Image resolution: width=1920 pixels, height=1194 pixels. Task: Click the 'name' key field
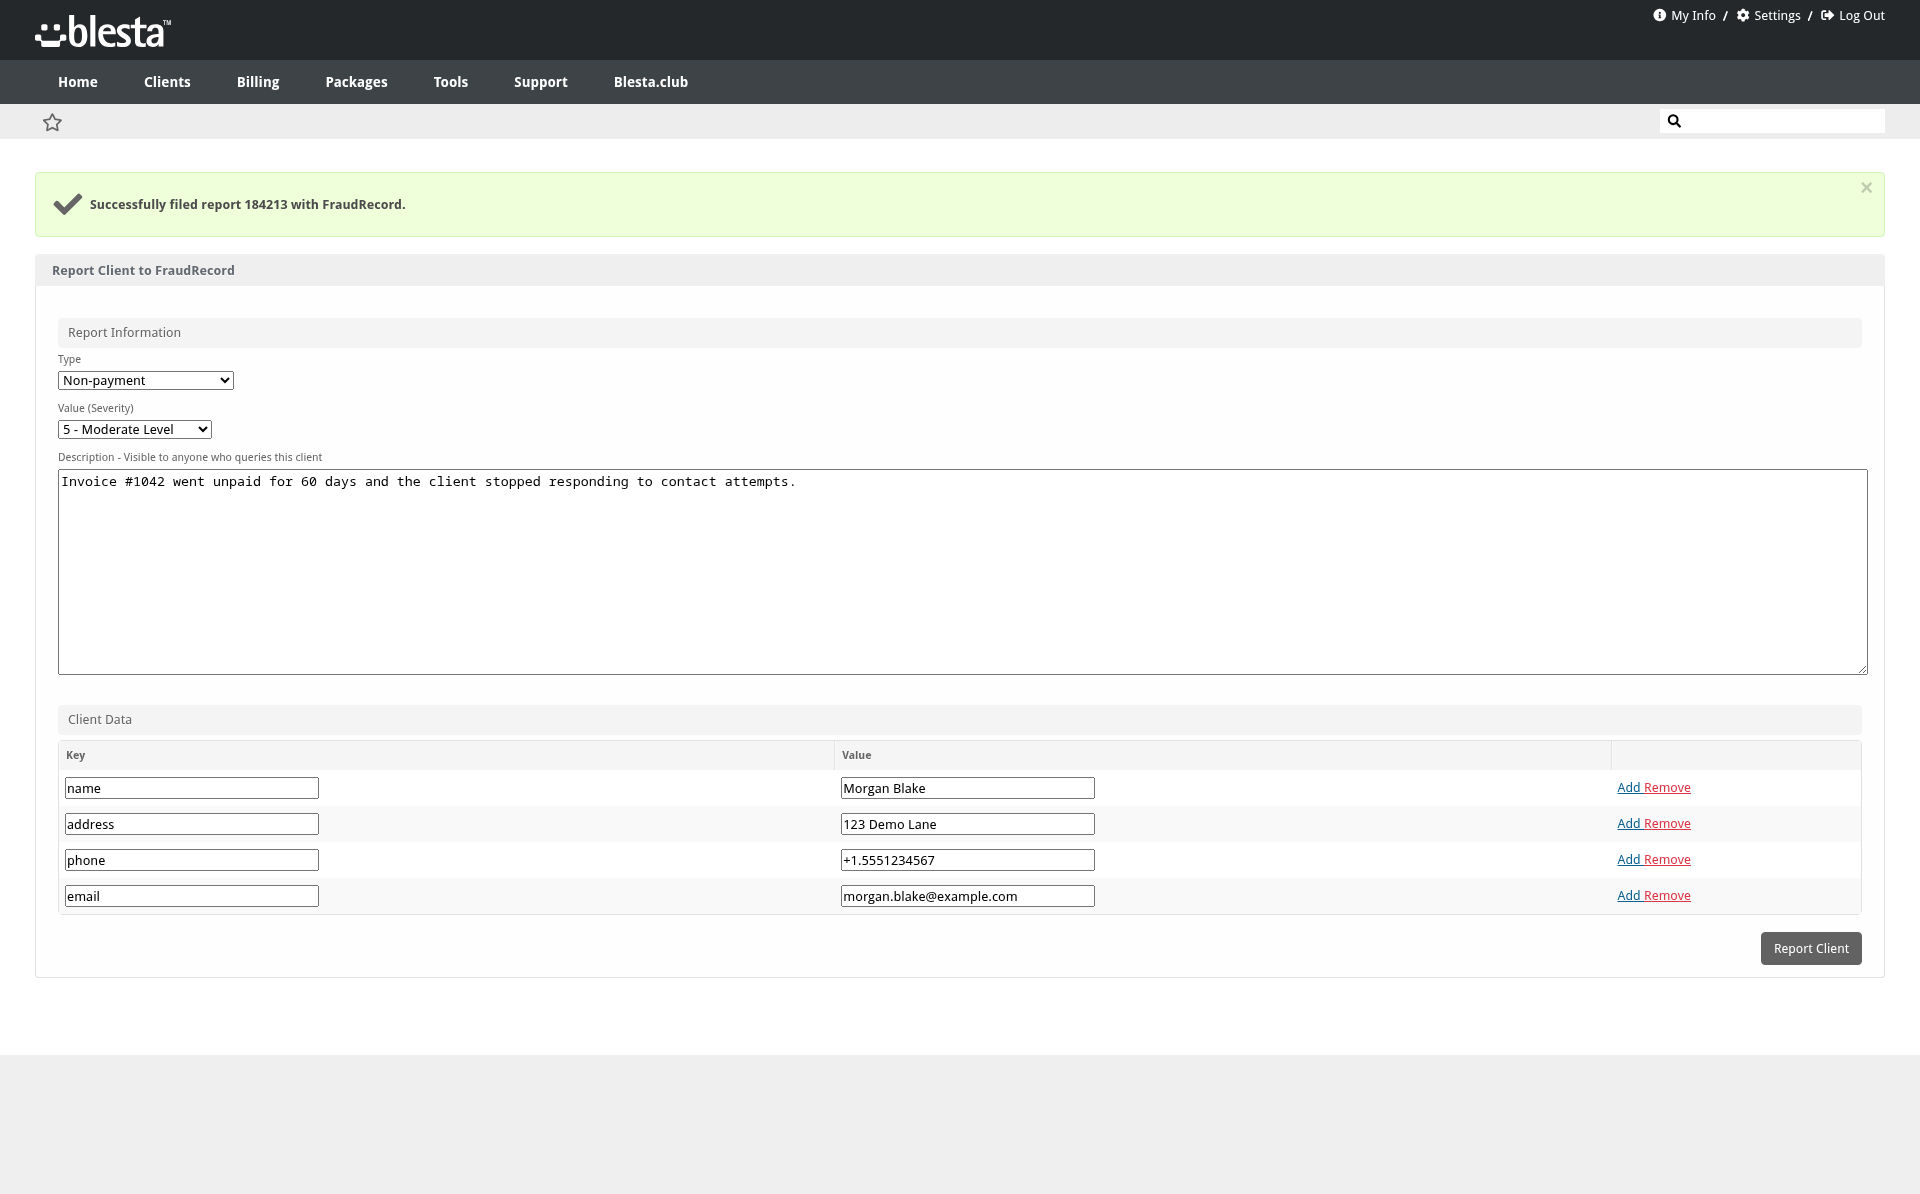point(192,788)
